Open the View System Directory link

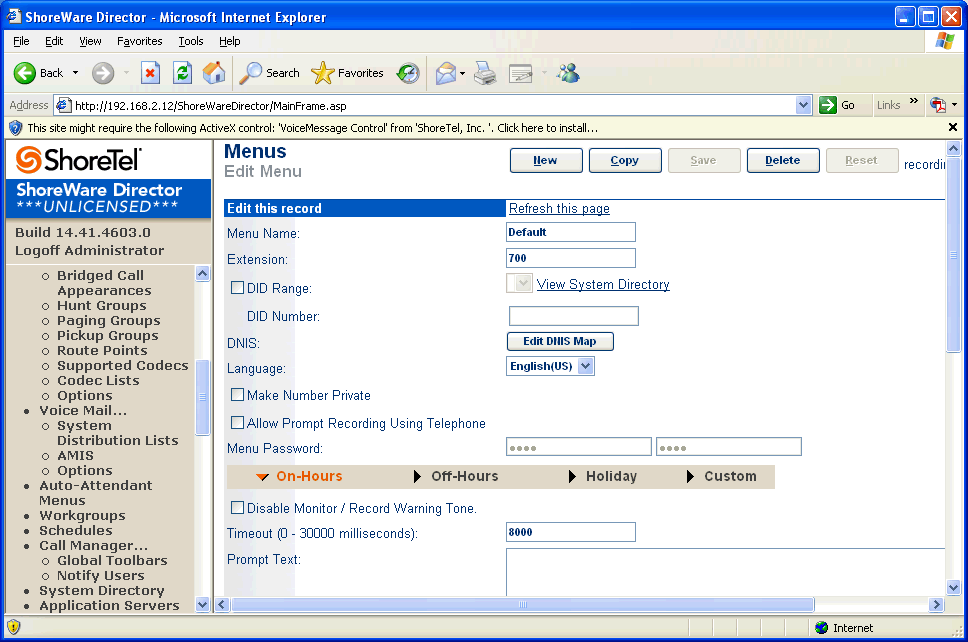tap(603, 284)
